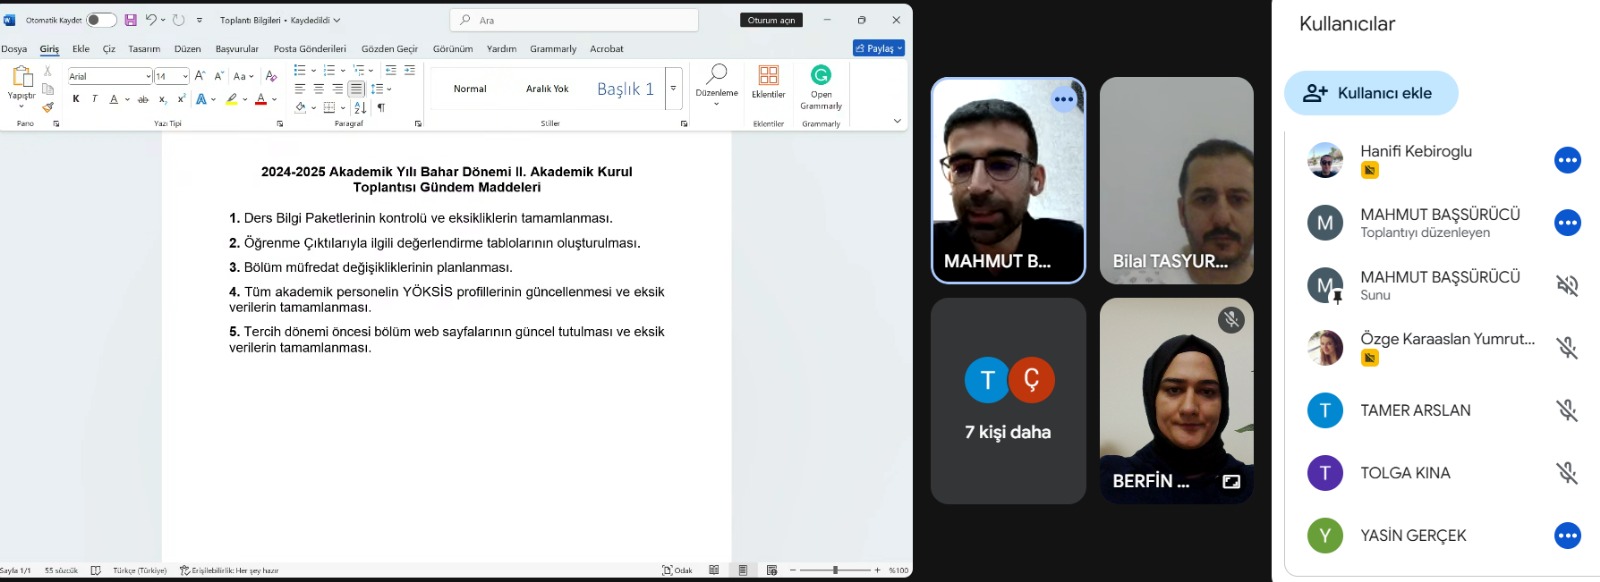Screen dimensions: 1600x582
Task: Click the justify alignment icon
Action: (x=356, y=89)
